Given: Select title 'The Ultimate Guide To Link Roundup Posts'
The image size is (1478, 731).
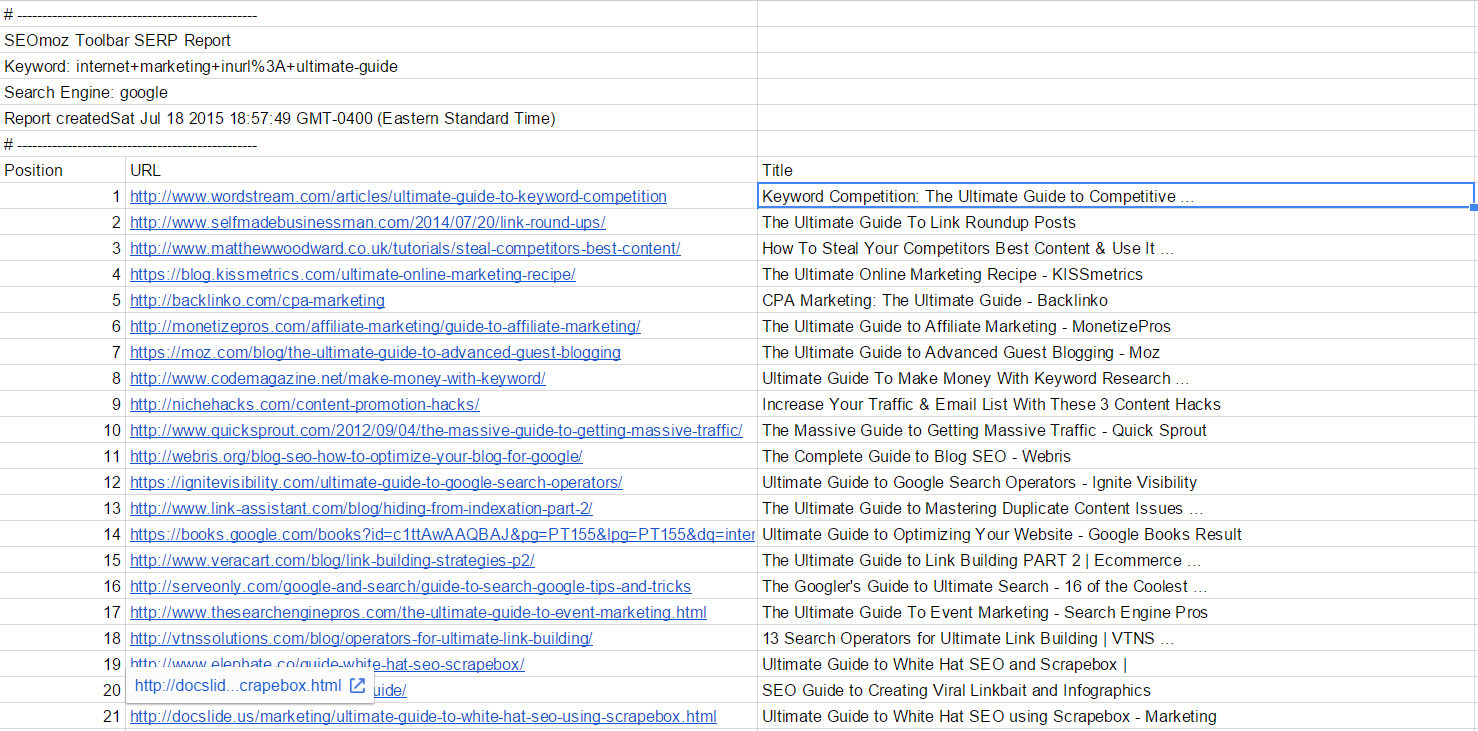Looking at the screenshot, I should (x=1117, y=222).
